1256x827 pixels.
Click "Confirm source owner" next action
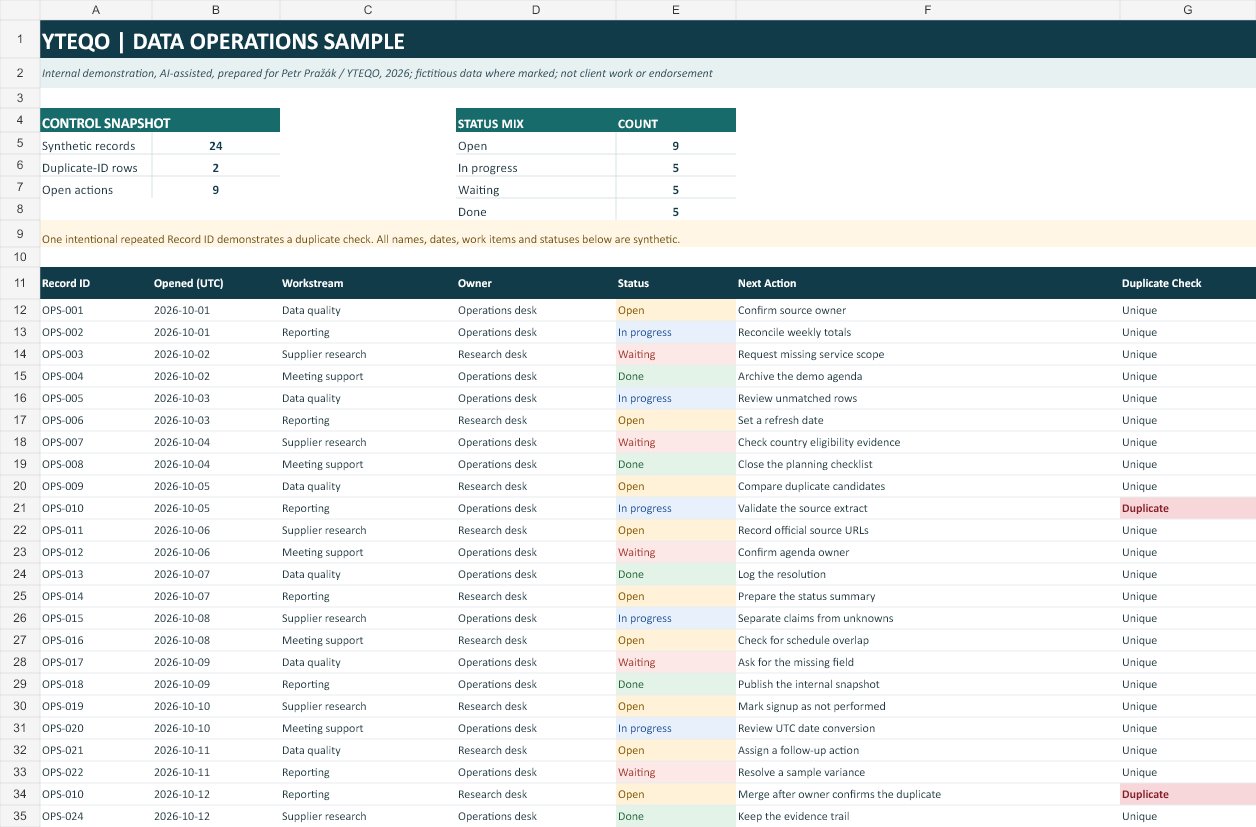pos(928,310)
